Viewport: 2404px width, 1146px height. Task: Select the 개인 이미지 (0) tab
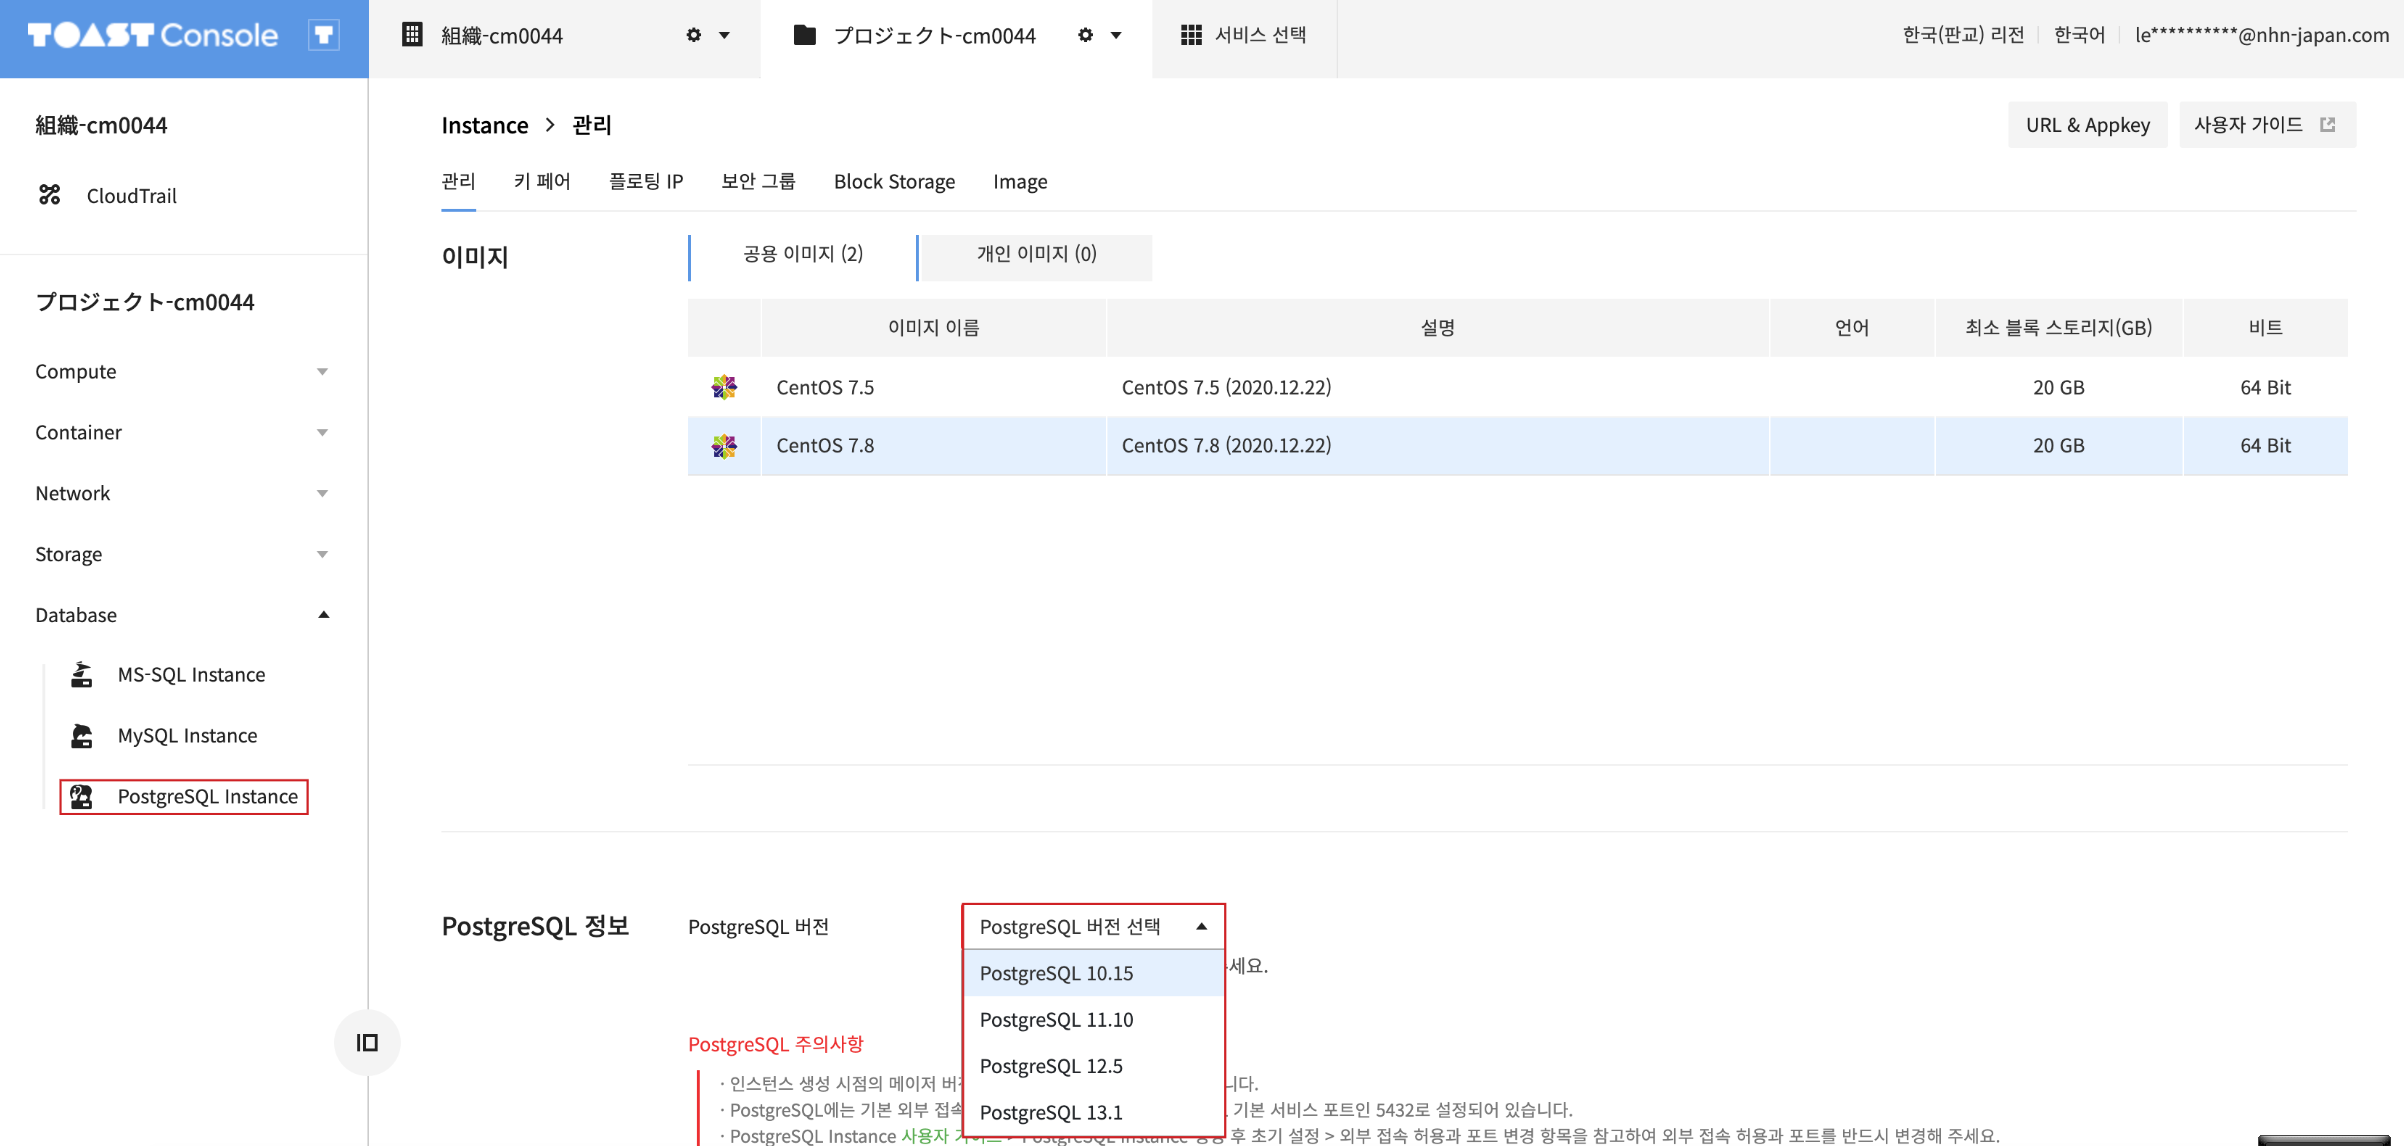1036,257
